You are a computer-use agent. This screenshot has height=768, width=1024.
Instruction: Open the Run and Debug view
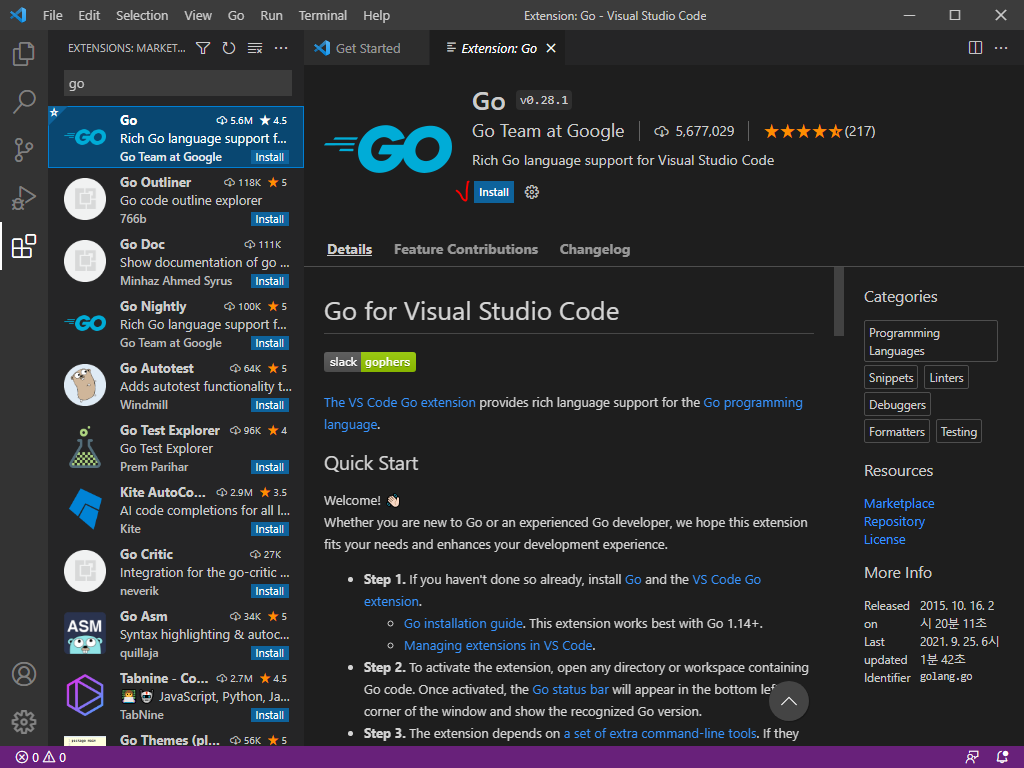[x=24, y=198]
